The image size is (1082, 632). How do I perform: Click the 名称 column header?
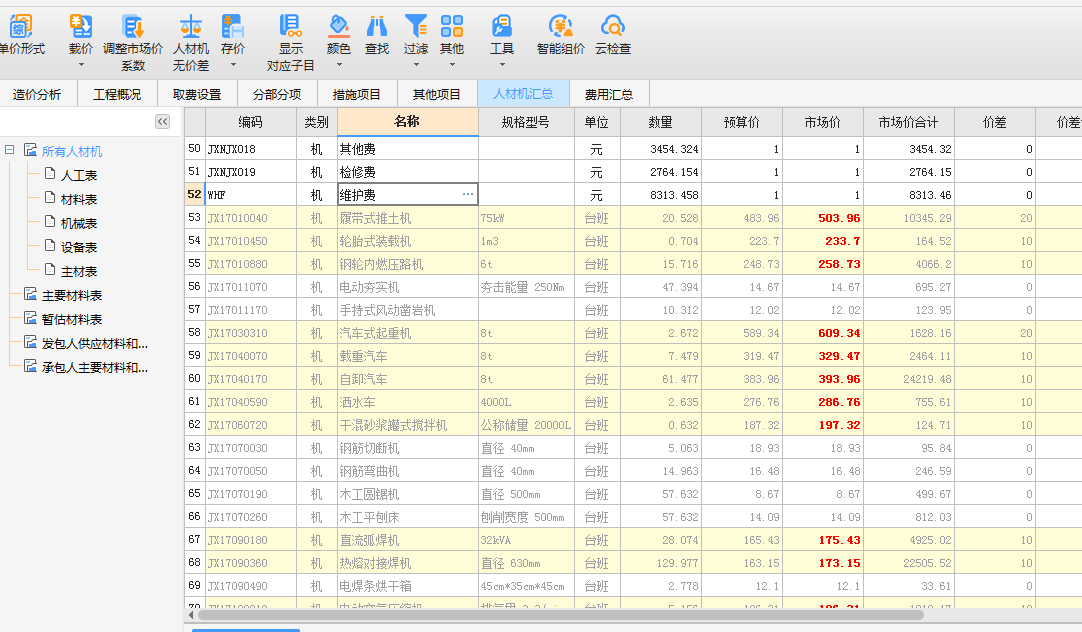407,121
